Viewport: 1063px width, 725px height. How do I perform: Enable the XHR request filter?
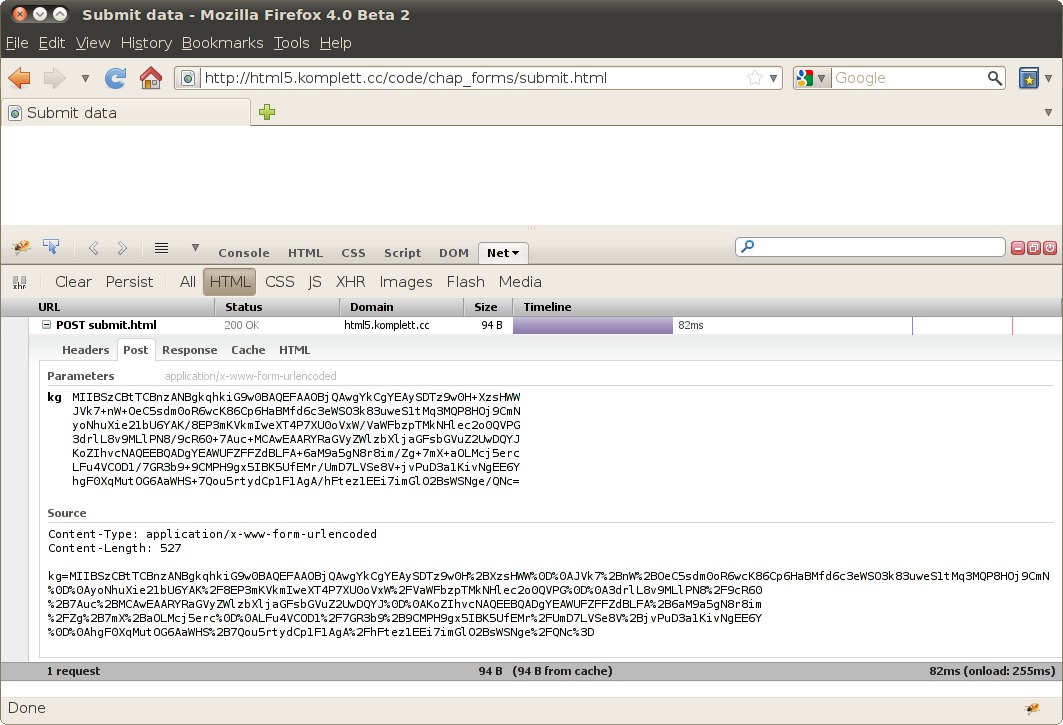350,282
